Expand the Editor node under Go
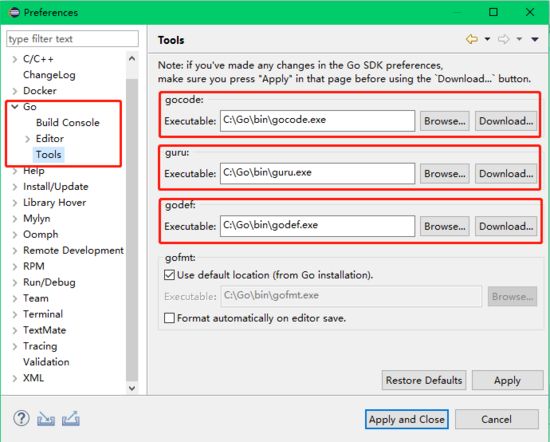Image resolution: width=550 pixels, height=442 pixels. [x=27, y=139]
